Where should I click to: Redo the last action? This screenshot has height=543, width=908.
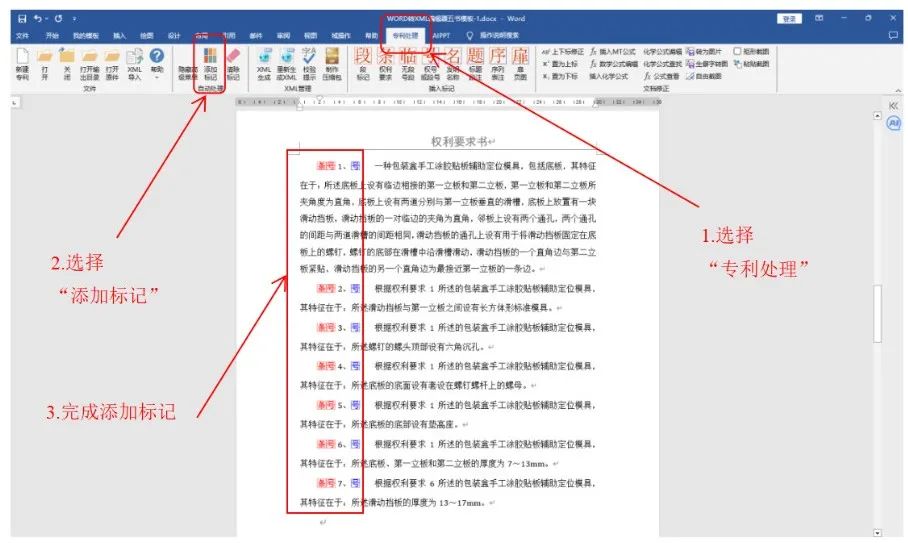coord(58,19)
